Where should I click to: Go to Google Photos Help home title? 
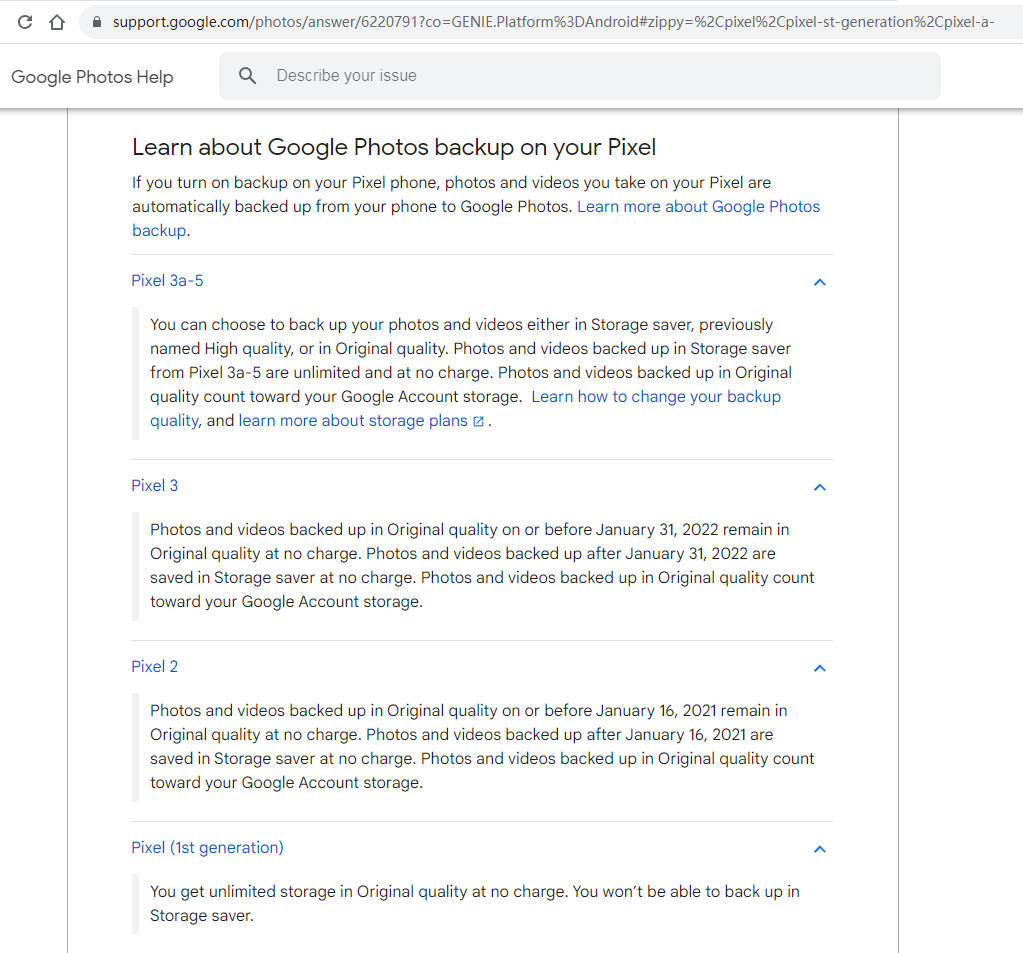pyautogui.click(x=92, y=77)
